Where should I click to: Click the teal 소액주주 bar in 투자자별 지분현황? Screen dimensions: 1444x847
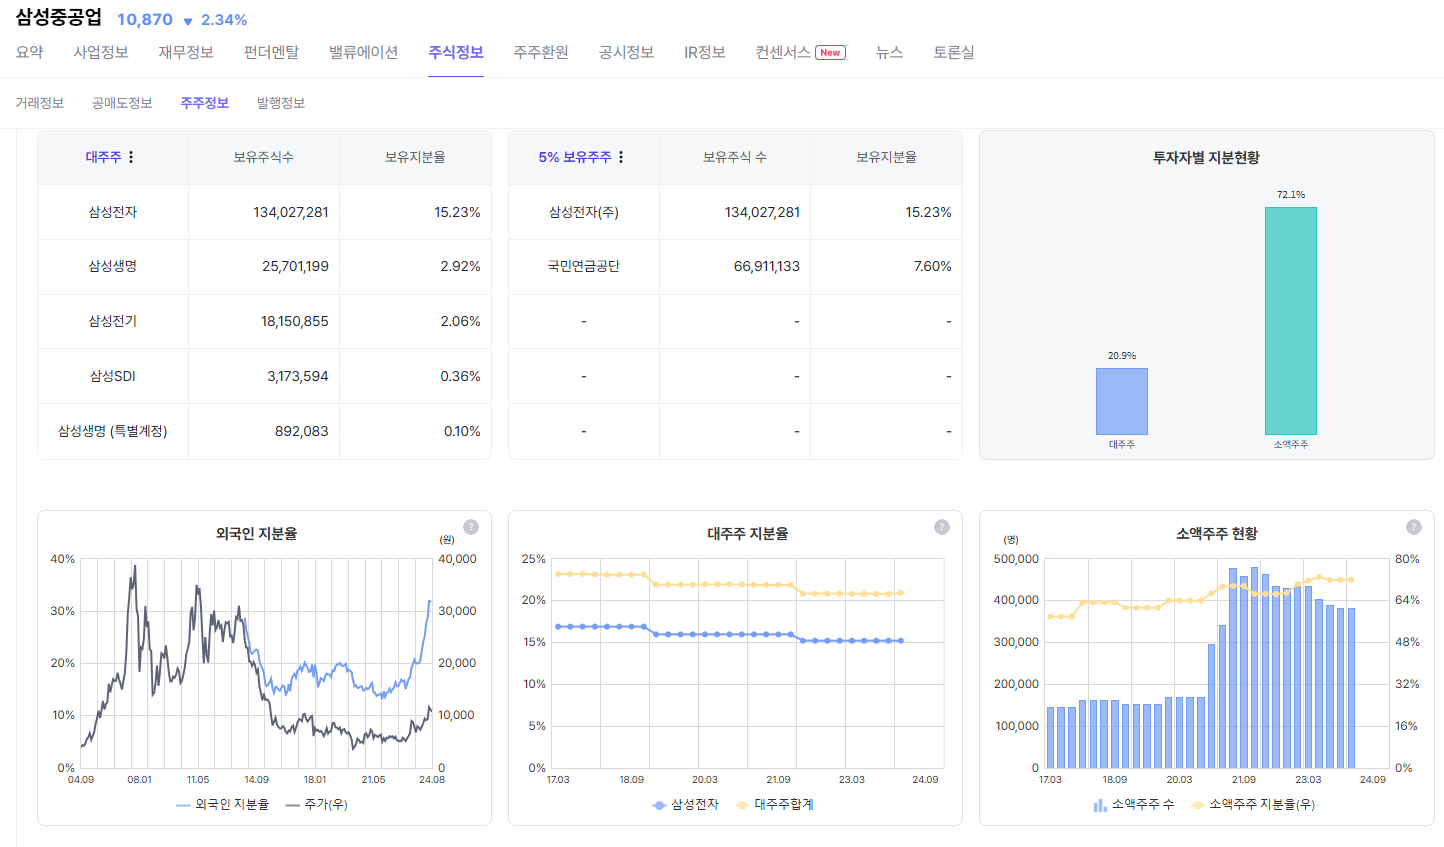coord(1292,320)
